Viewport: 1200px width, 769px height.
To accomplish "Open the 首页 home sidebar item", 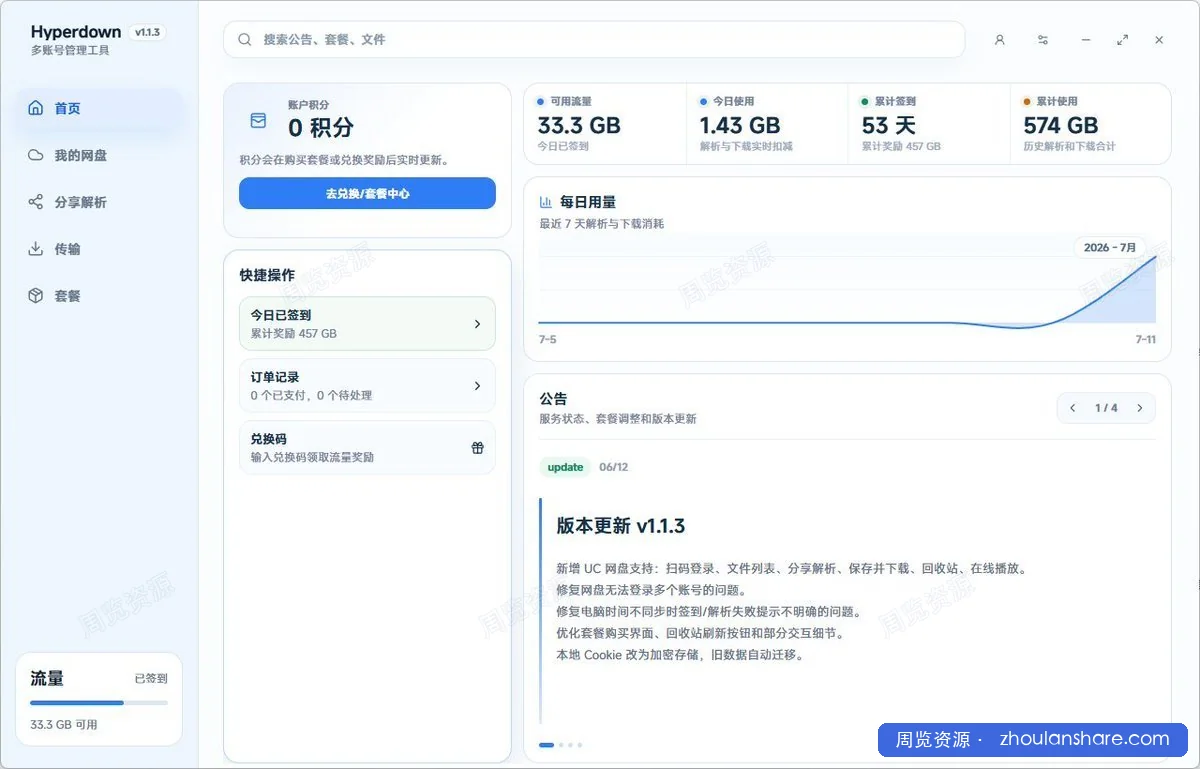I will point(100,108).
